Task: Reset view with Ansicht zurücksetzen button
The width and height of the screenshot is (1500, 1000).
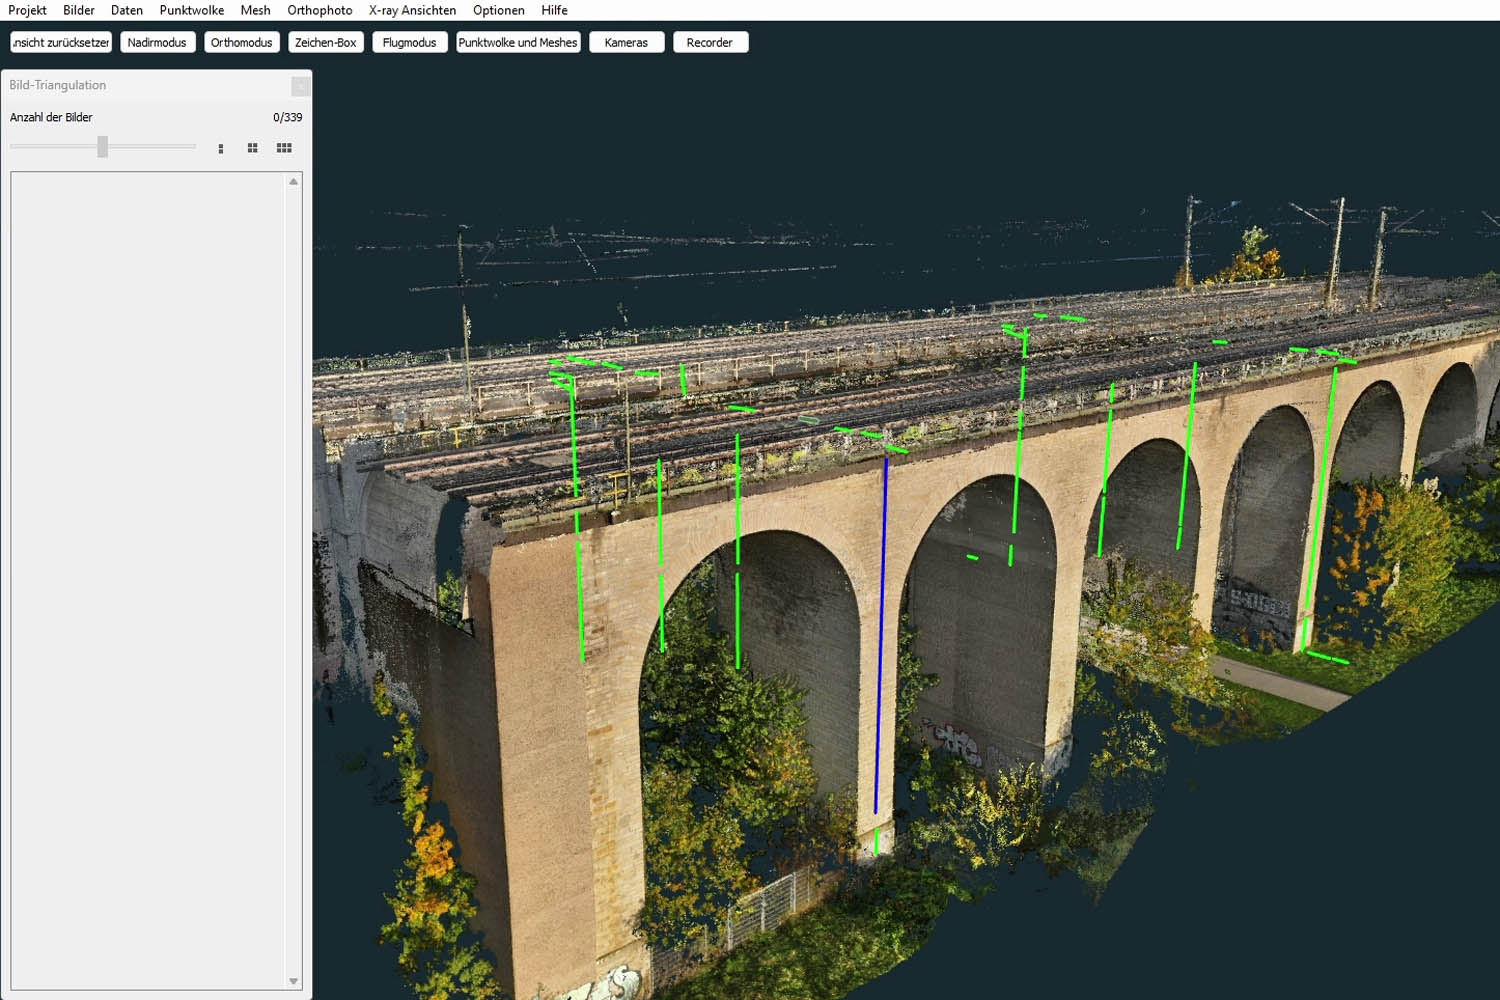Action: 61,42
